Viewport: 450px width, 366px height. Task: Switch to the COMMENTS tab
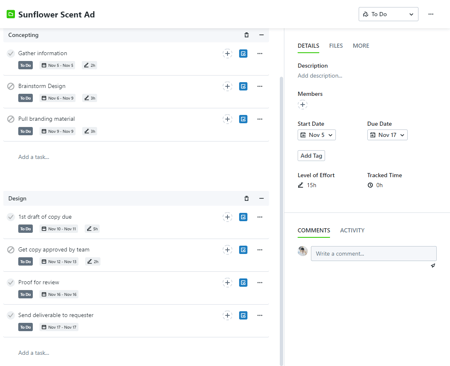[x=314, y=230]
